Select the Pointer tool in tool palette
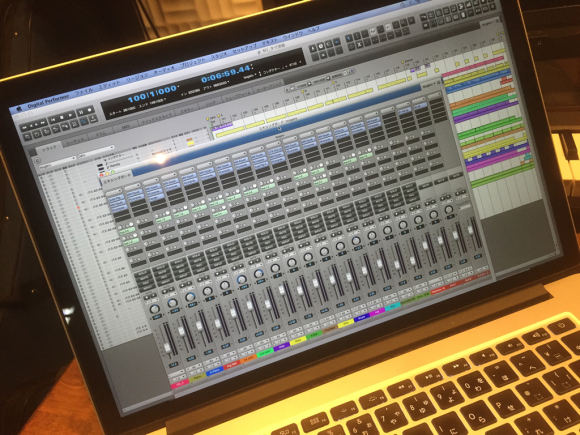This screenshot has width=580, height=435. click(348, 38)
